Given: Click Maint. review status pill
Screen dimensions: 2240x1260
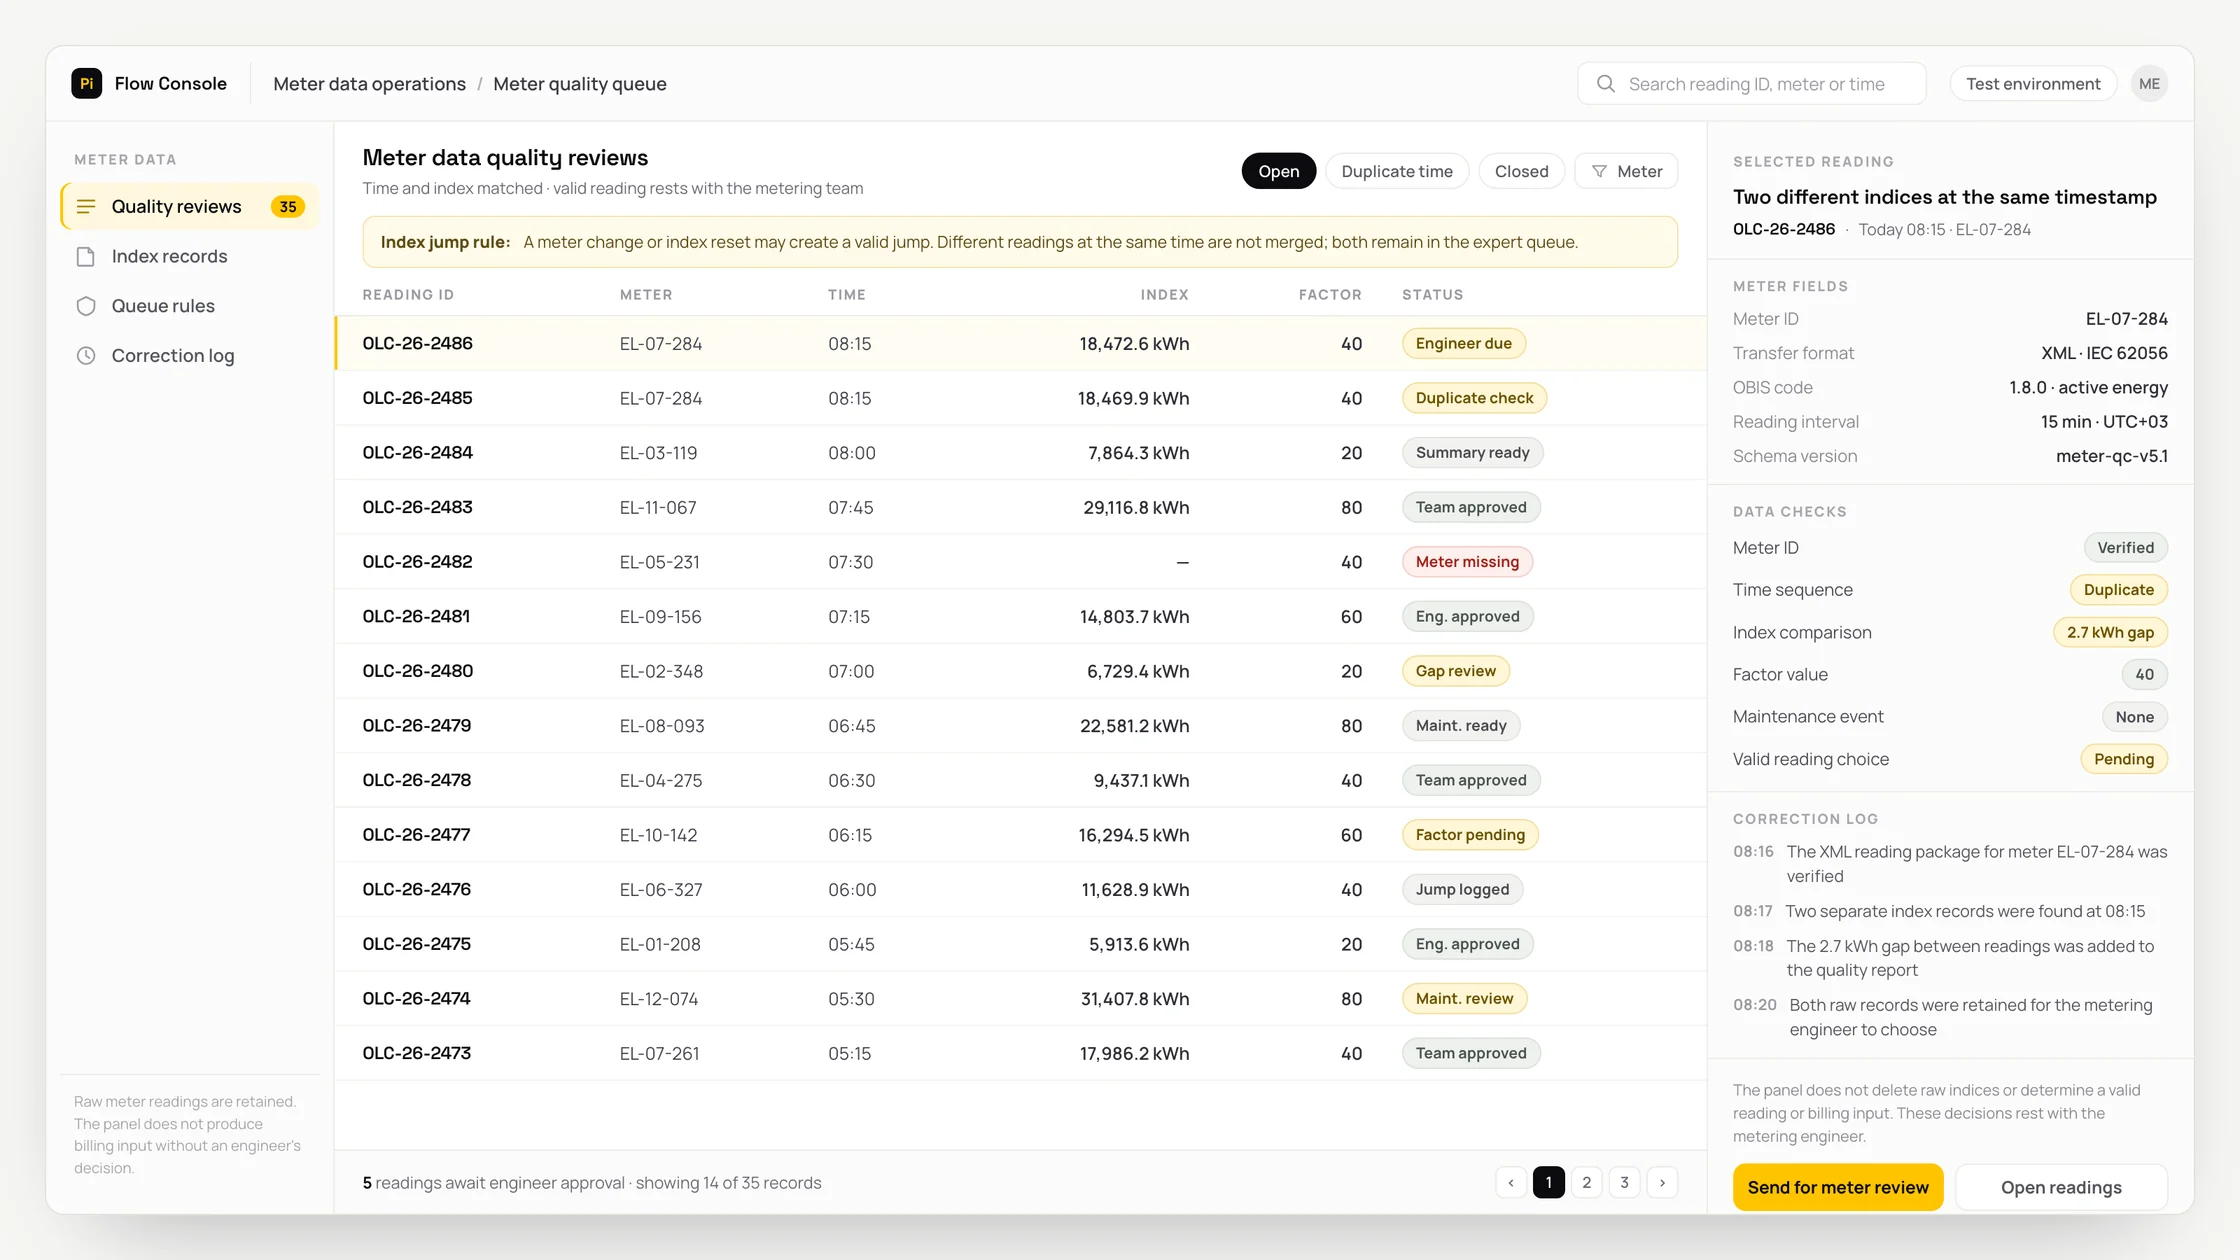Looking at the screenshot, I should 1464,999.
